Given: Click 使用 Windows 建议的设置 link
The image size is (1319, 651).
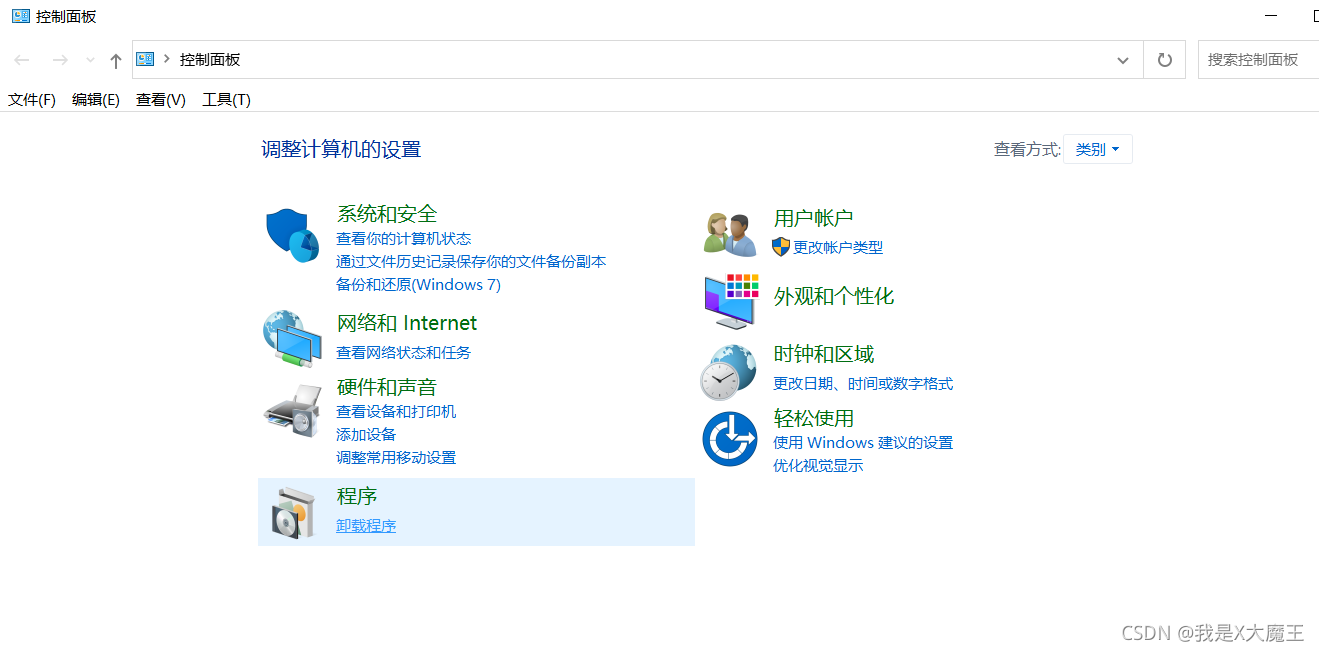Looking at the screenshot, I should coord(863,442).
